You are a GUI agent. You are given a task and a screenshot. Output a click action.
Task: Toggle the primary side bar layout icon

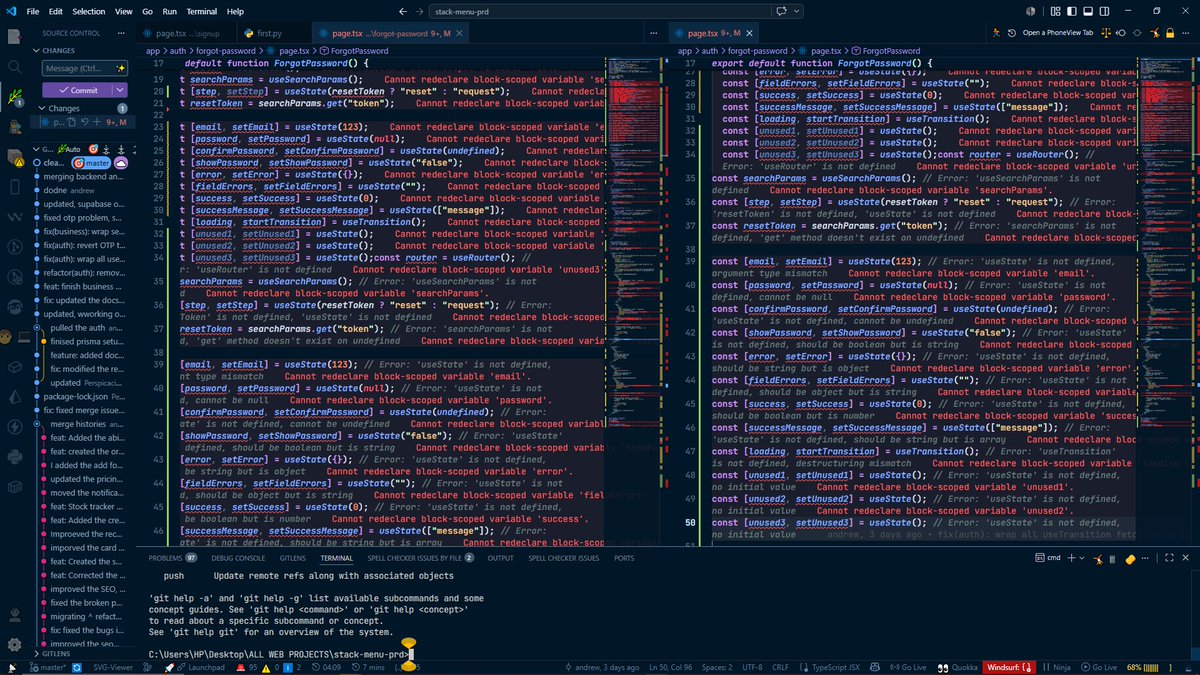pyautogui.click(x=1072, y=11)
